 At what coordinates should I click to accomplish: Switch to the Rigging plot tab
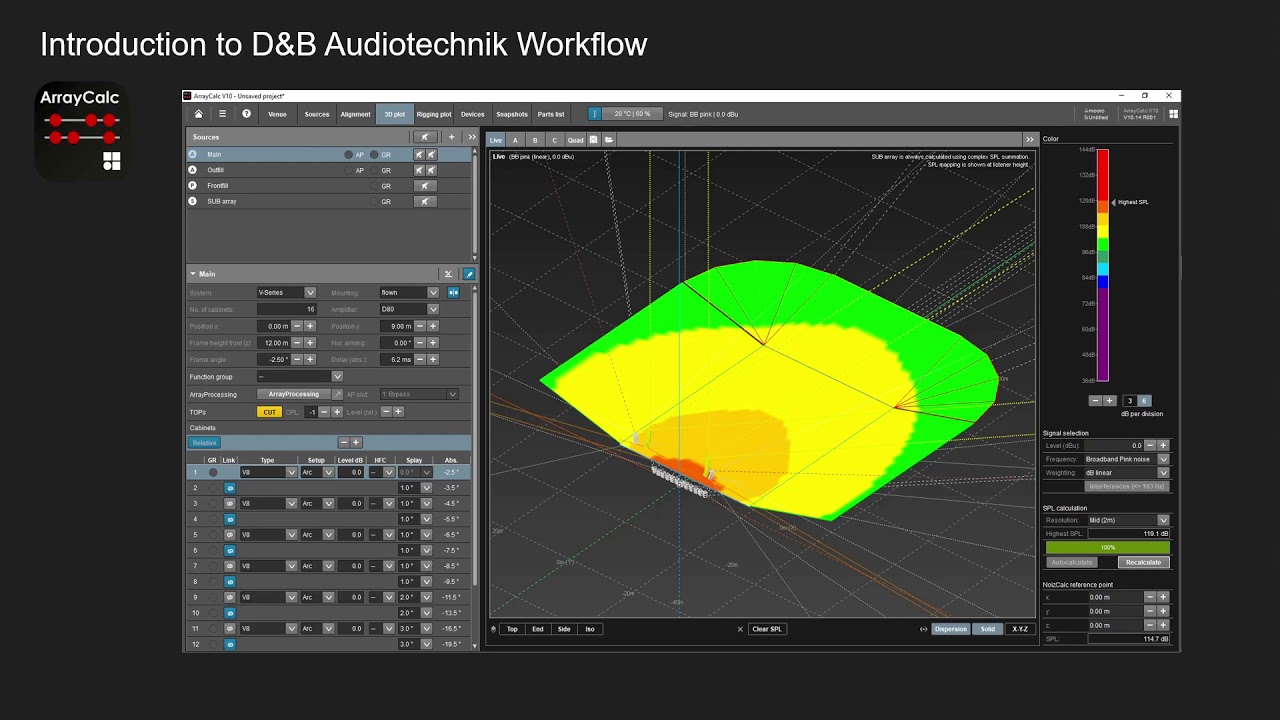click(434, 114)
